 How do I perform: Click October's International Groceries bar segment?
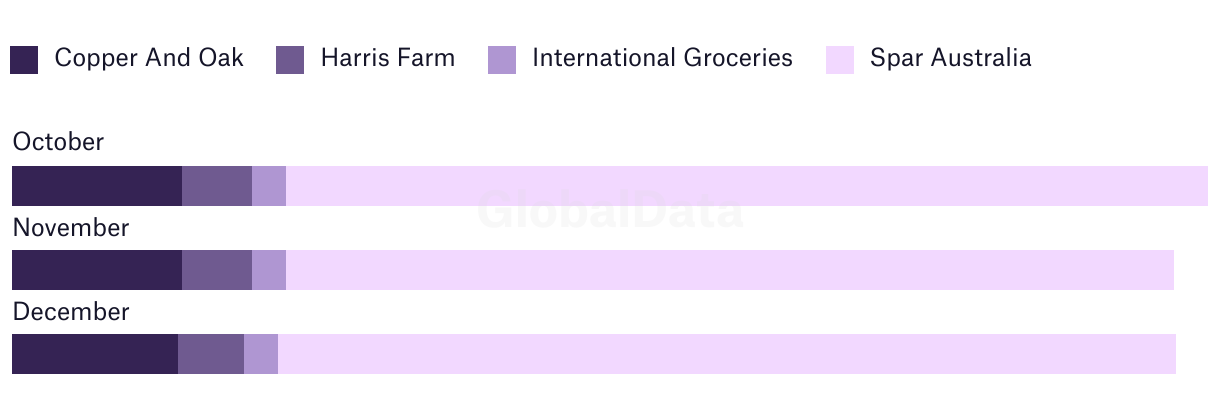click(269, 186)
